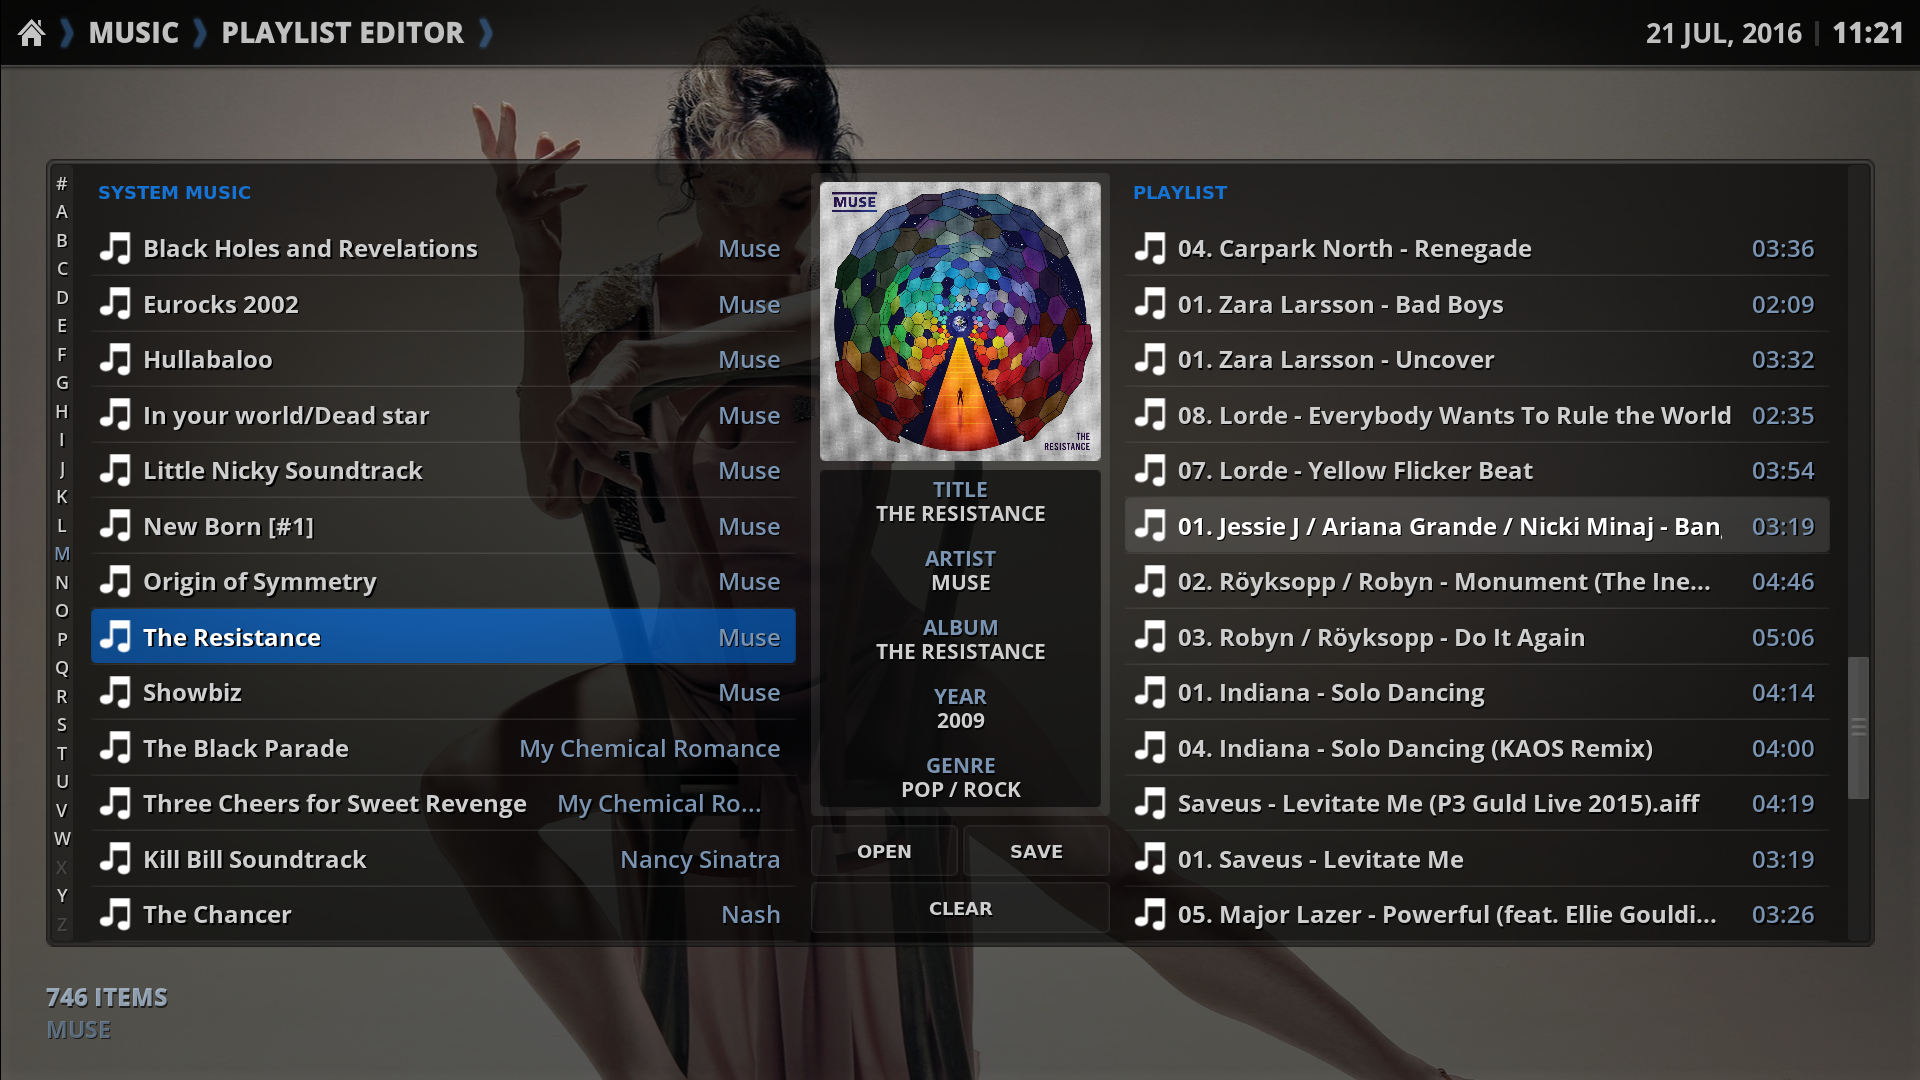Click note icon for Solo Dancing (KAOS Remix)

tap(1150, 748)
